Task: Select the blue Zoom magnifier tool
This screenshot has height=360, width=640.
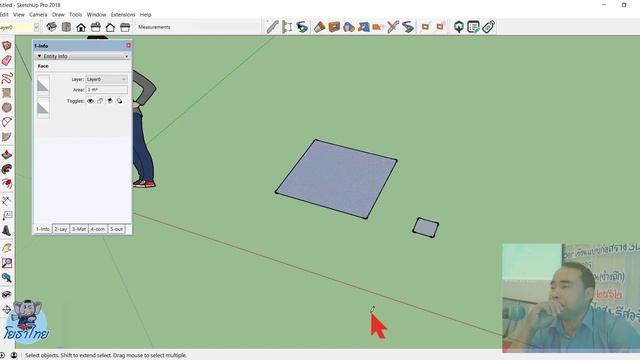Action: tap(7, 278)
